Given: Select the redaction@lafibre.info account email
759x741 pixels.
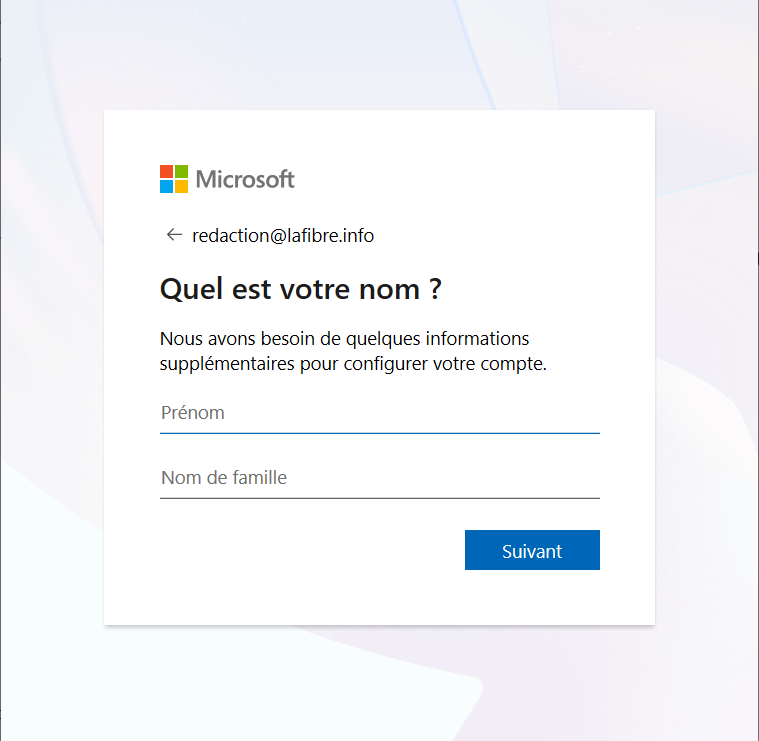Looking at the screenshot, I should click(283, 236).
